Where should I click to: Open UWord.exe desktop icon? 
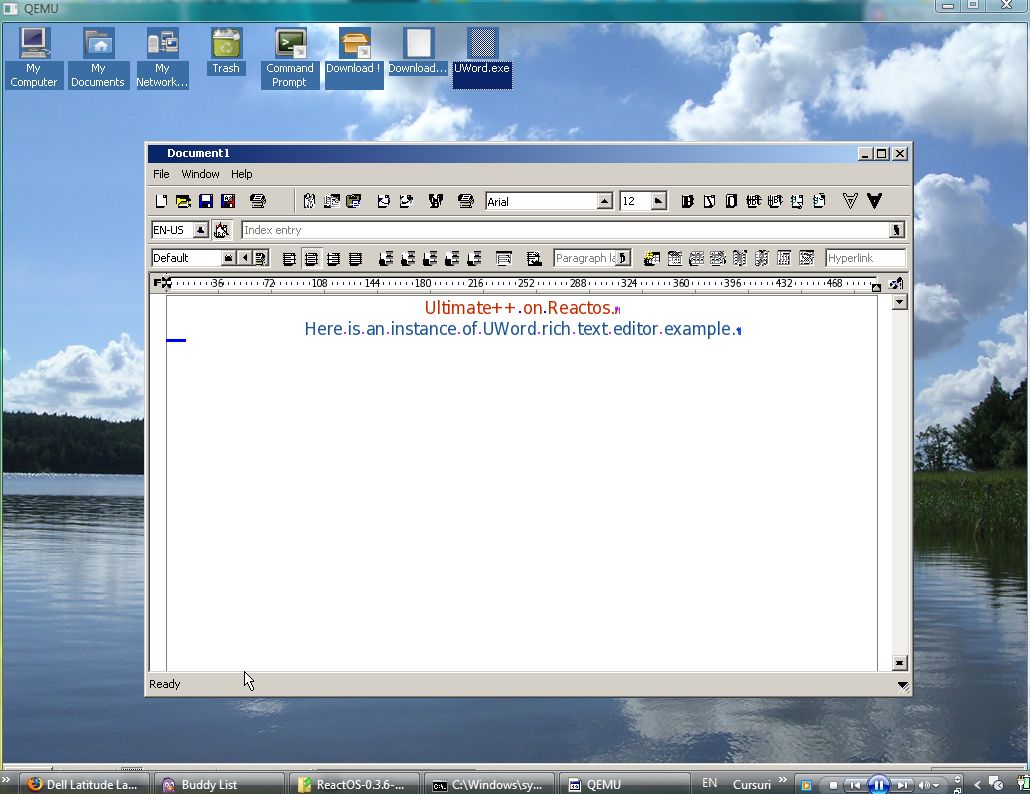482,57
